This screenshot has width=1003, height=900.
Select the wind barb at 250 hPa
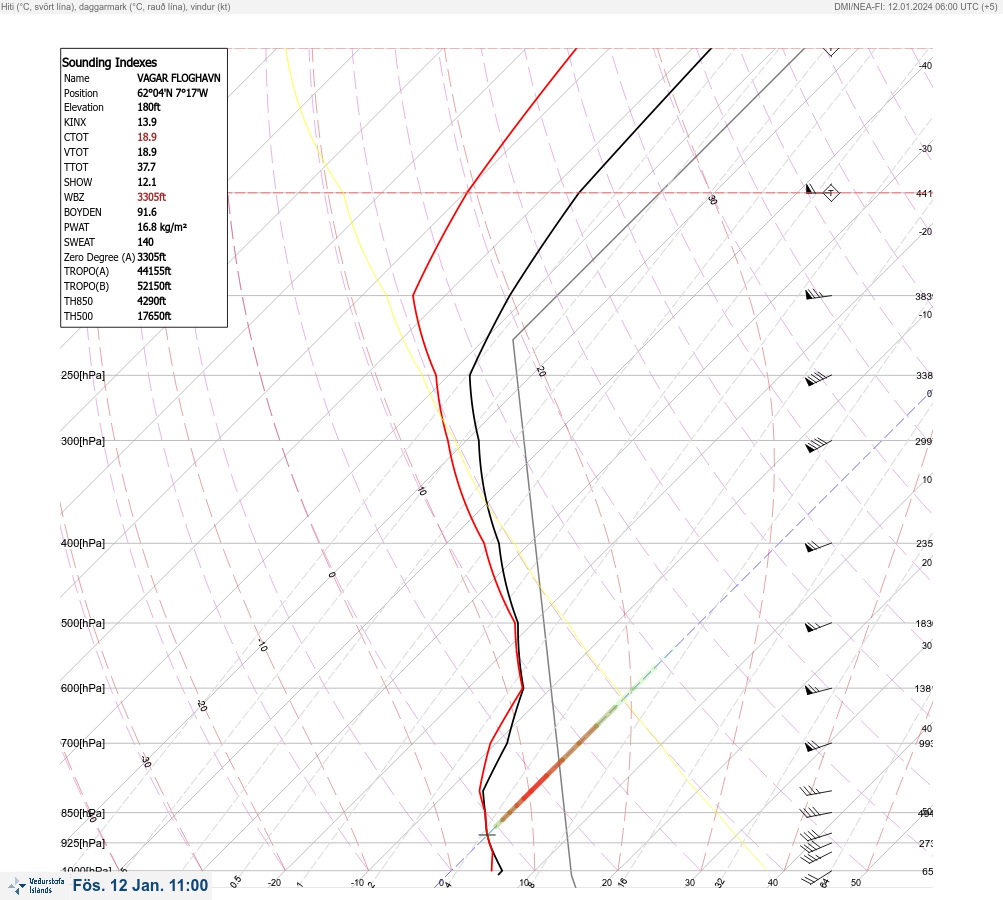click(x=818, y=379)
